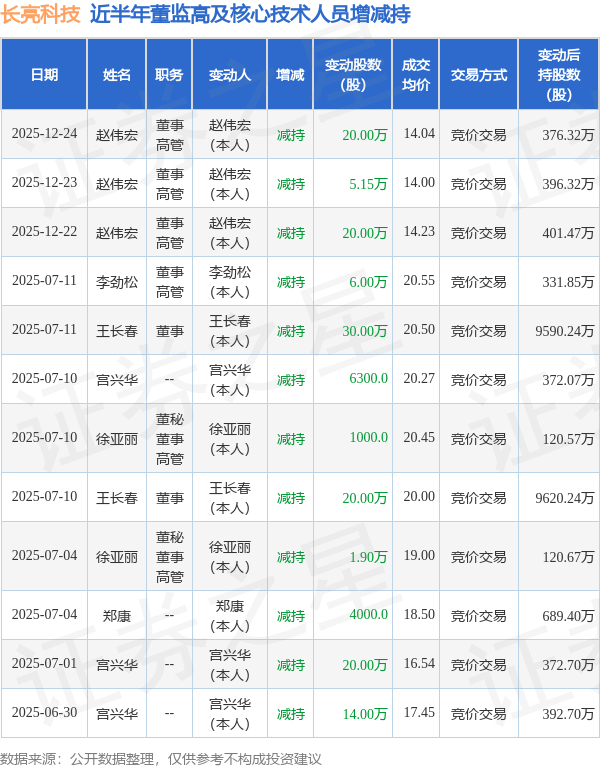Click holdings value 120.67万
The height and width of the screenshot is (768, 600).
[568, 557]
